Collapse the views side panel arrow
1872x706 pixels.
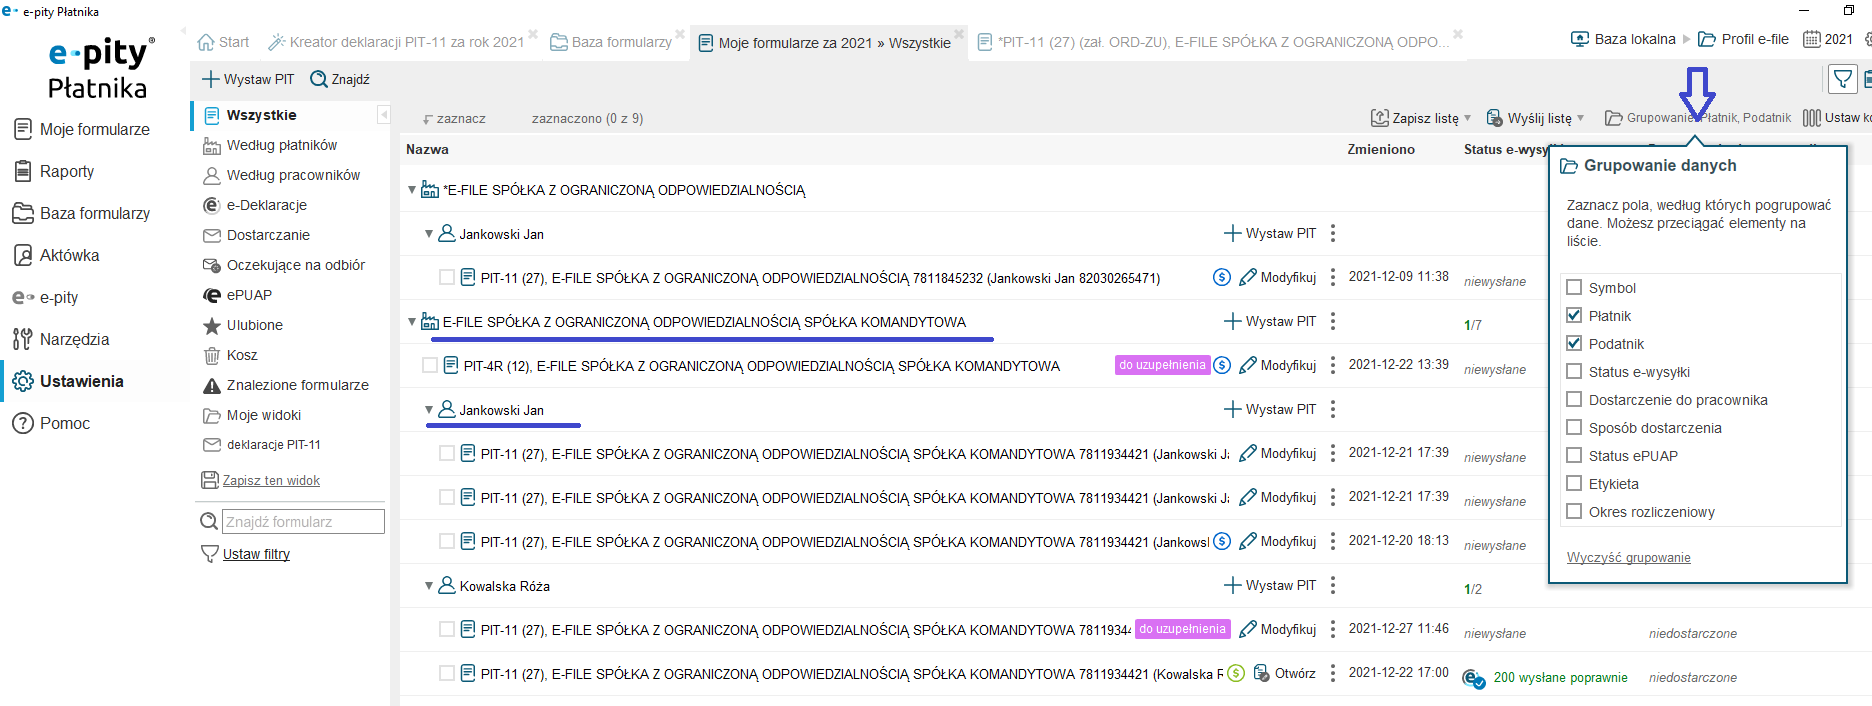pos(383,115)
